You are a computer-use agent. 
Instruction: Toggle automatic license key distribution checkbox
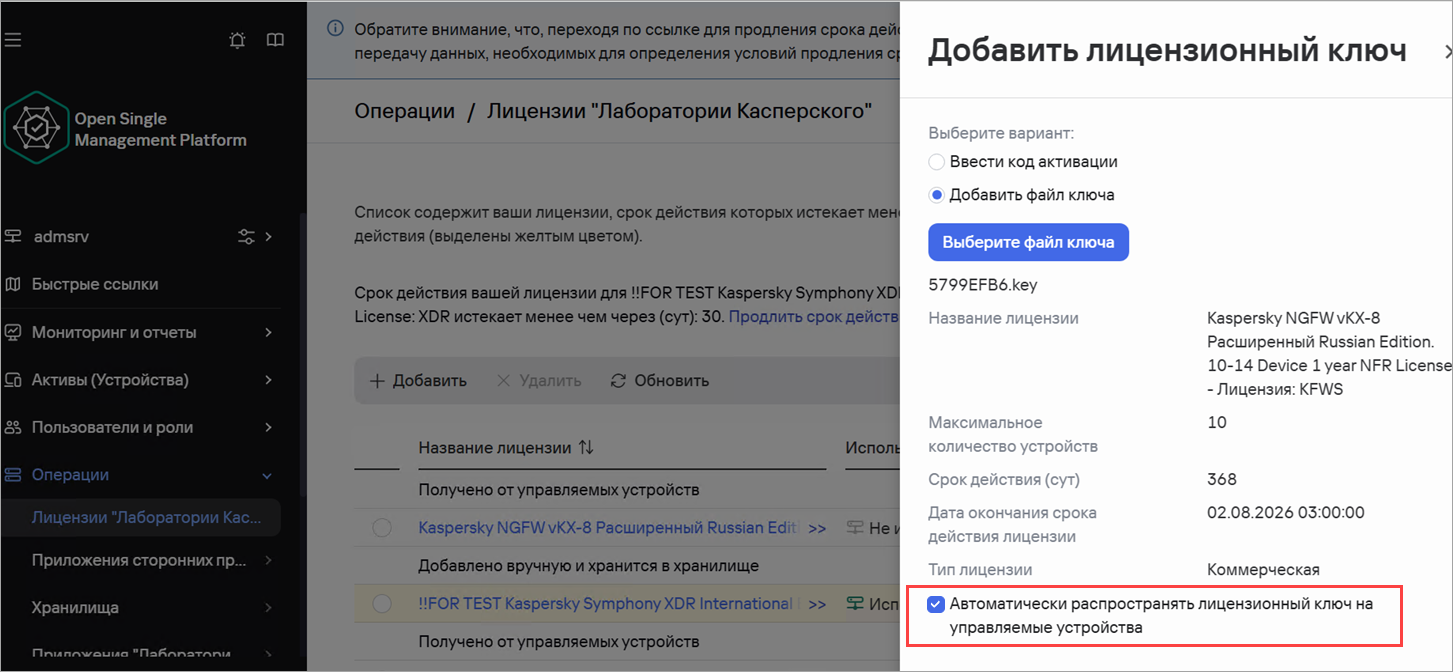click(935, 604)
